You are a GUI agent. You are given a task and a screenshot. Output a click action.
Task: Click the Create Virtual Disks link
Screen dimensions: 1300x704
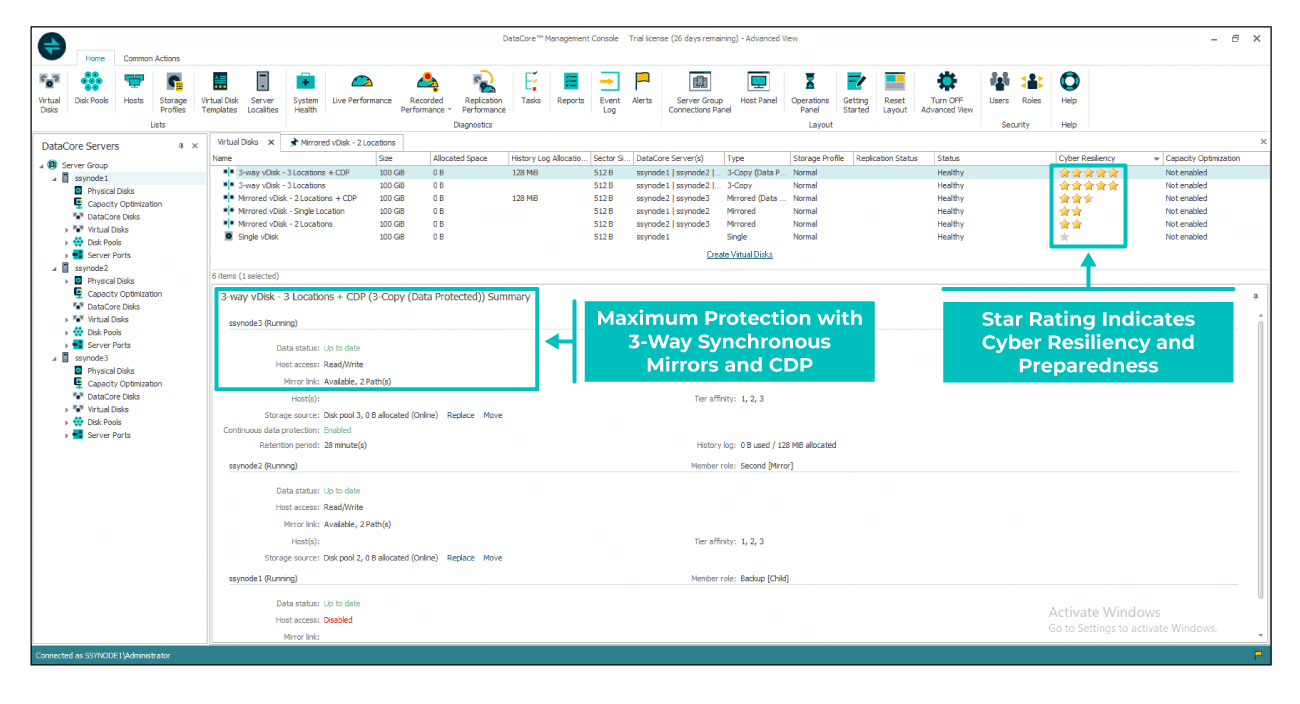(740, 255)
